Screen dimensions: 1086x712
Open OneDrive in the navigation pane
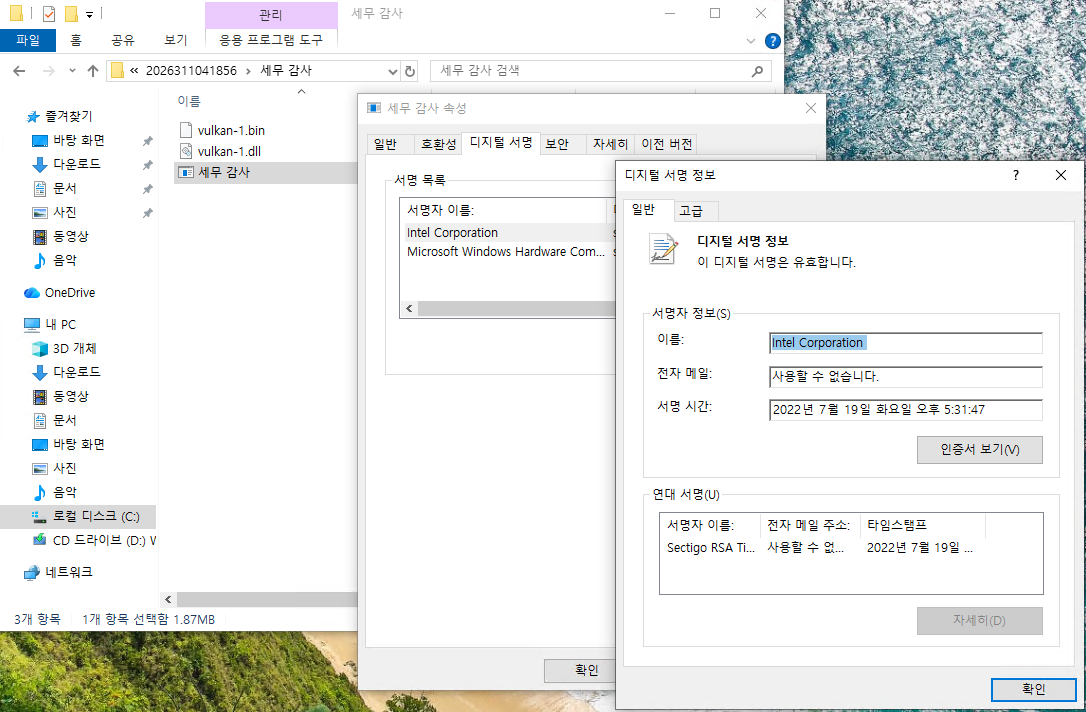(69, 293)
